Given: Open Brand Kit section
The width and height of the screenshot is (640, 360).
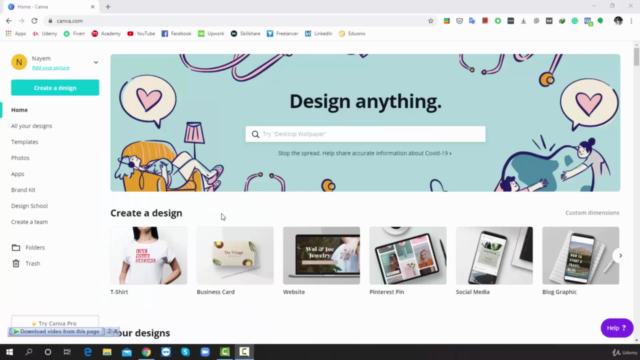Looking at the screenshot, I should [23, 190].
